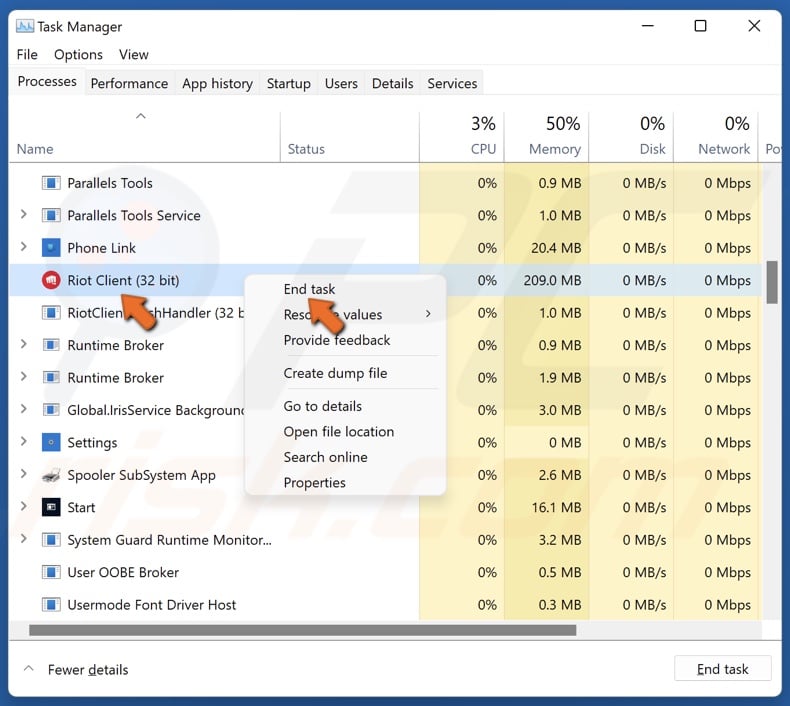
Task: Click the red Riot Client icon
Action: (x=51, y=280)
